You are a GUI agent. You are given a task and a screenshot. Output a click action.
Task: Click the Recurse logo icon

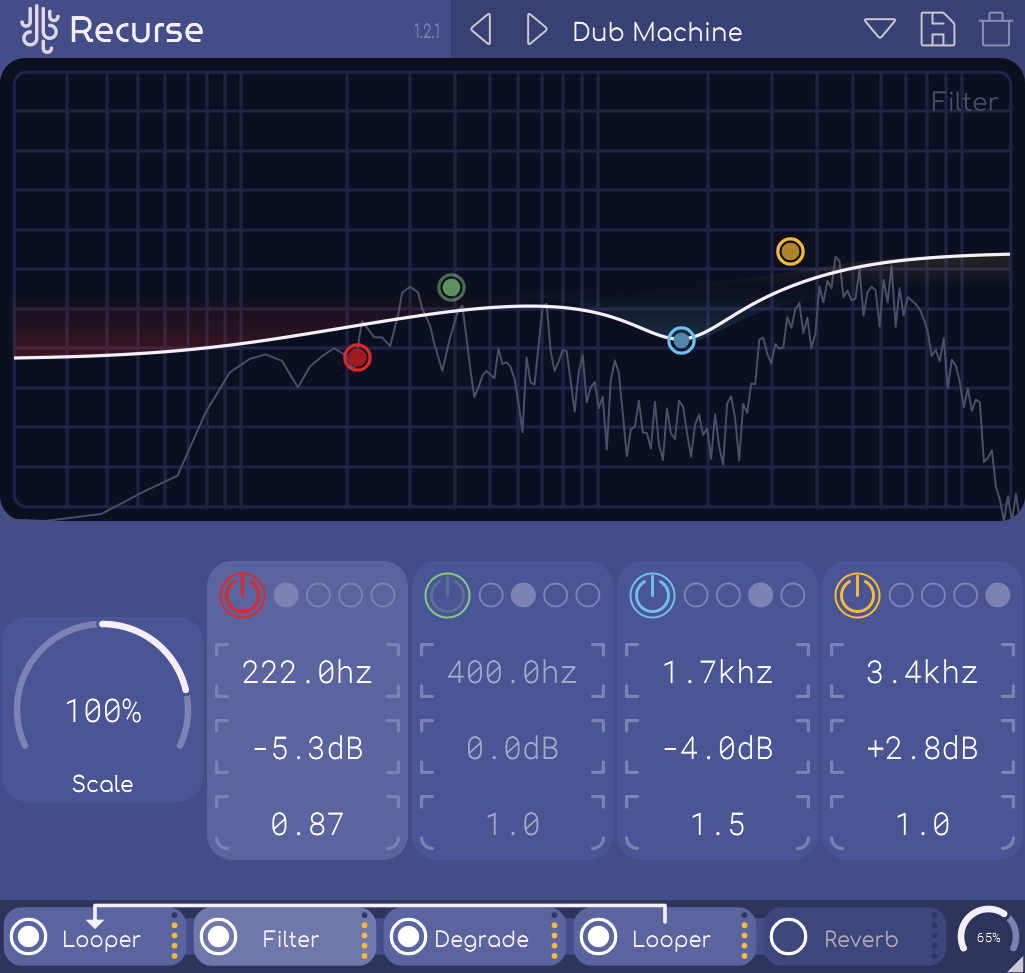[39, 29]
